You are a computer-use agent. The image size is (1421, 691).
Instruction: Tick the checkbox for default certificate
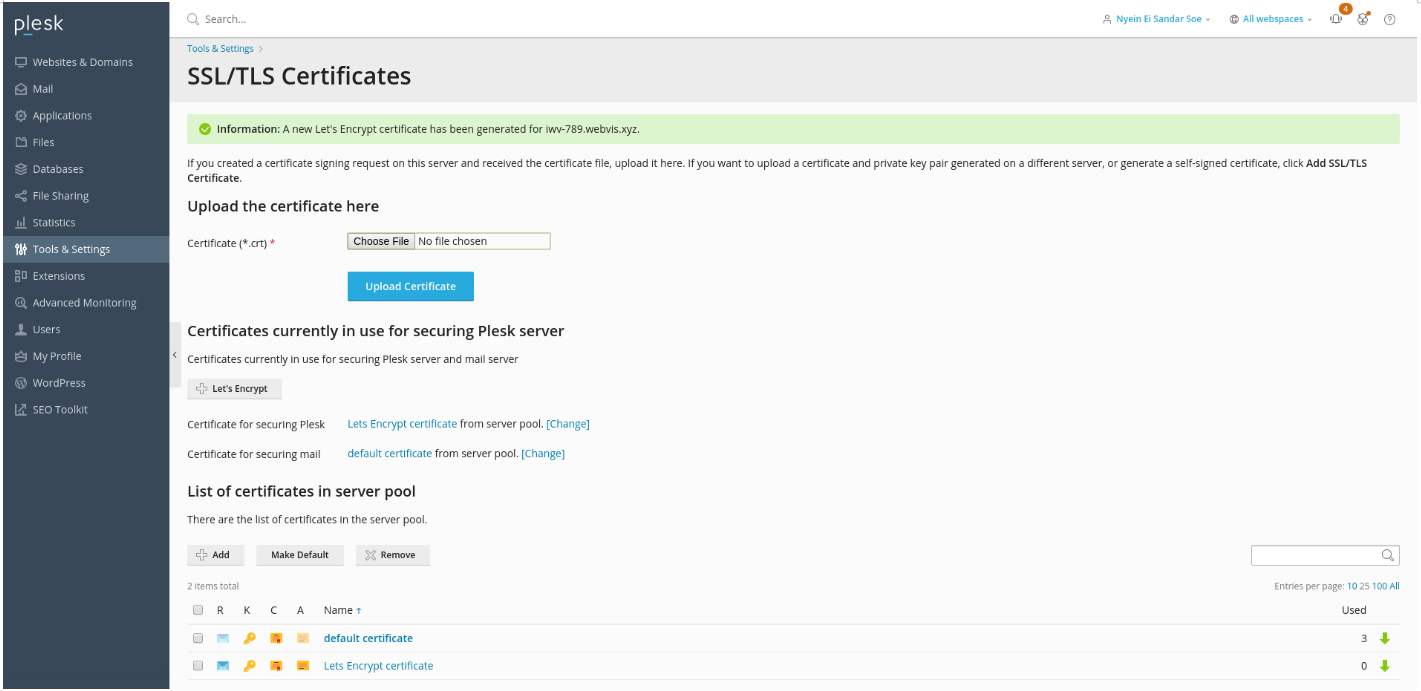pyautogui.click(x=198, y=638)
